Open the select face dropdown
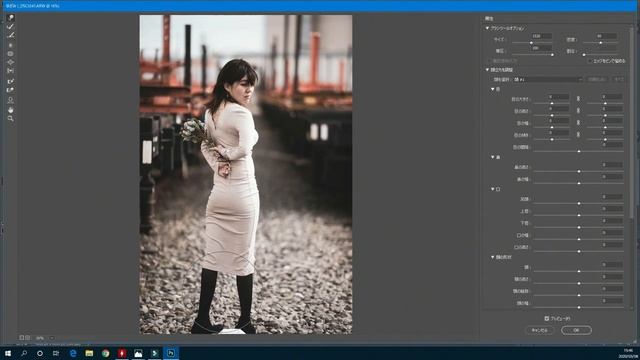This screenshot has width=640, height=360. 548,80
